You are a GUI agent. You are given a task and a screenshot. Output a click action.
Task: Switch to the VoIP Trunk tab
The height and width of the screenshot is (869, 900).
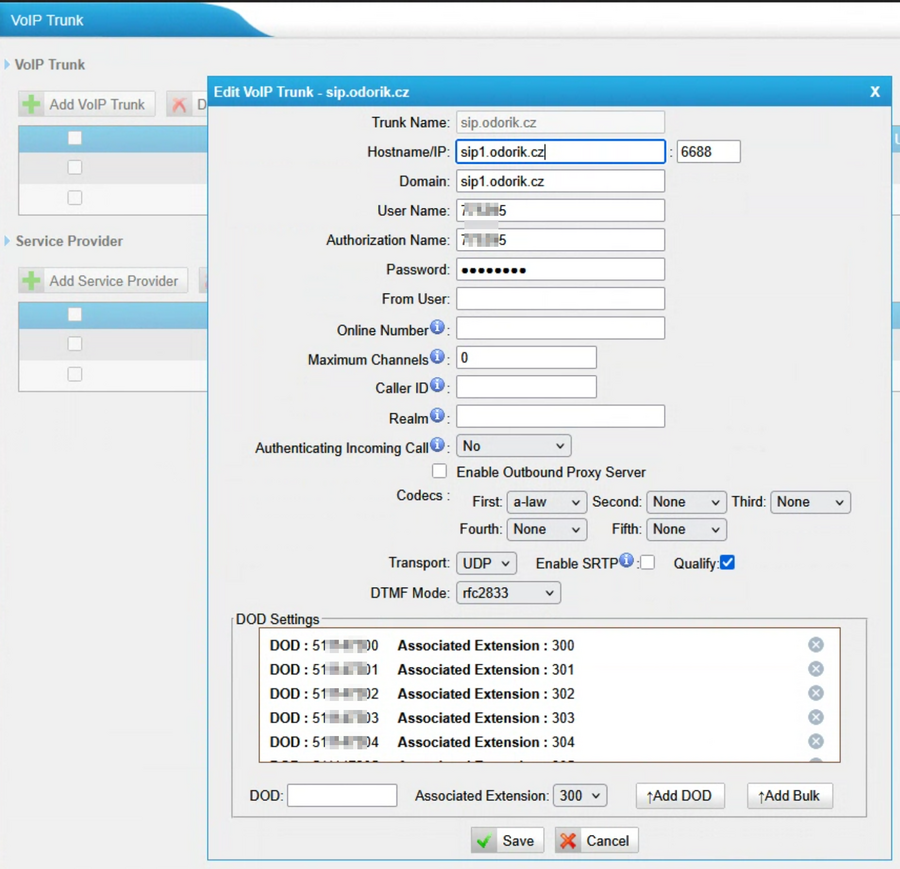click(48, 20)
